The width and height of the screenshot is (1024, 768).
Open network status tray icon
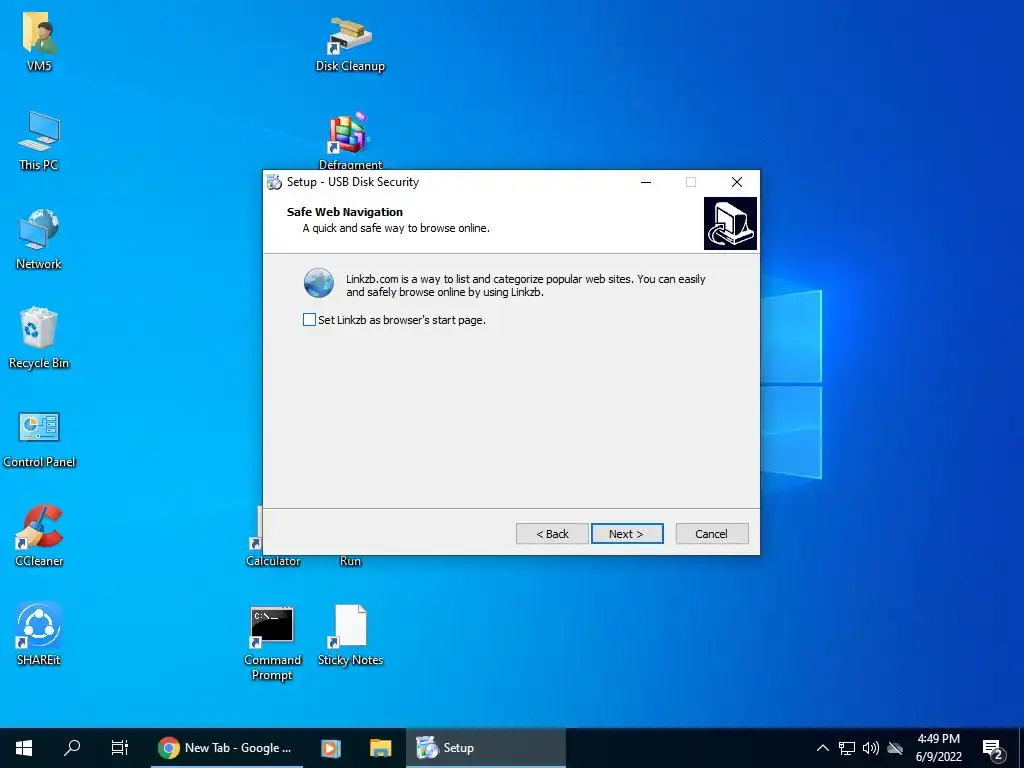click(847, 748)
